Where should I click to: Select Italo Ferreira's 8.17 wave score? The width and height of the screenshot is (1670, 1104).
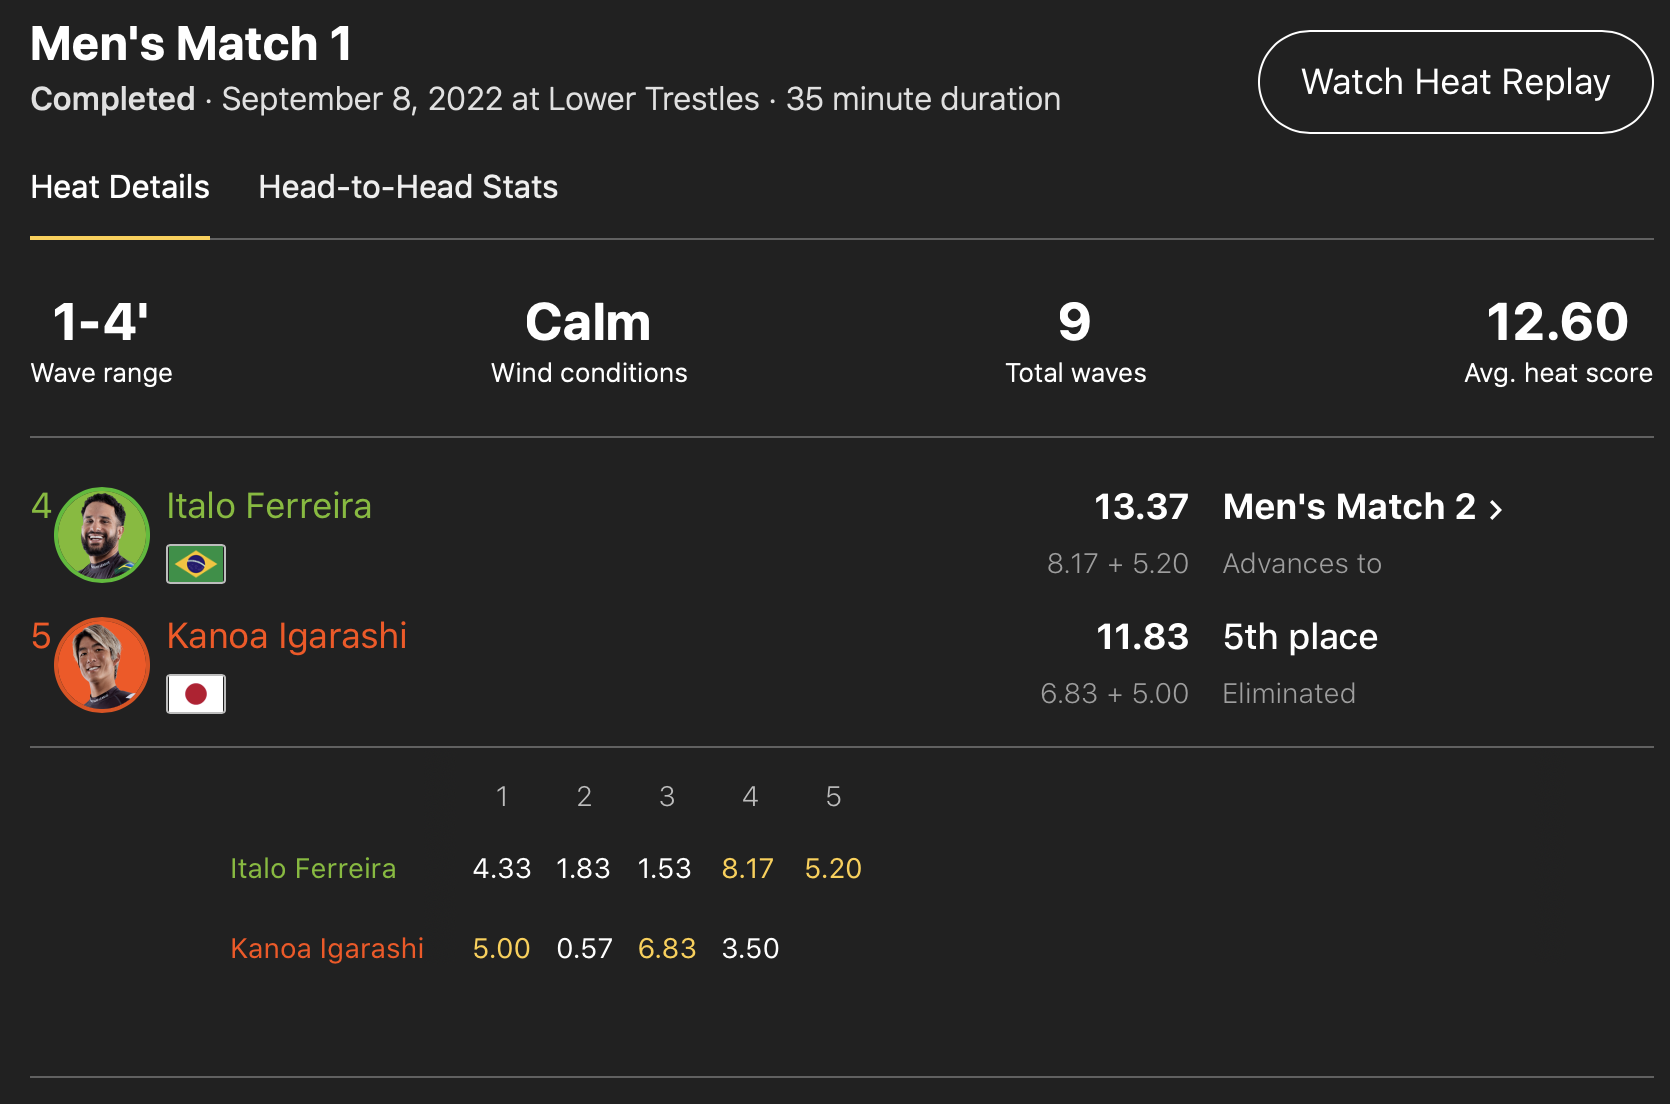click(748, 868)
